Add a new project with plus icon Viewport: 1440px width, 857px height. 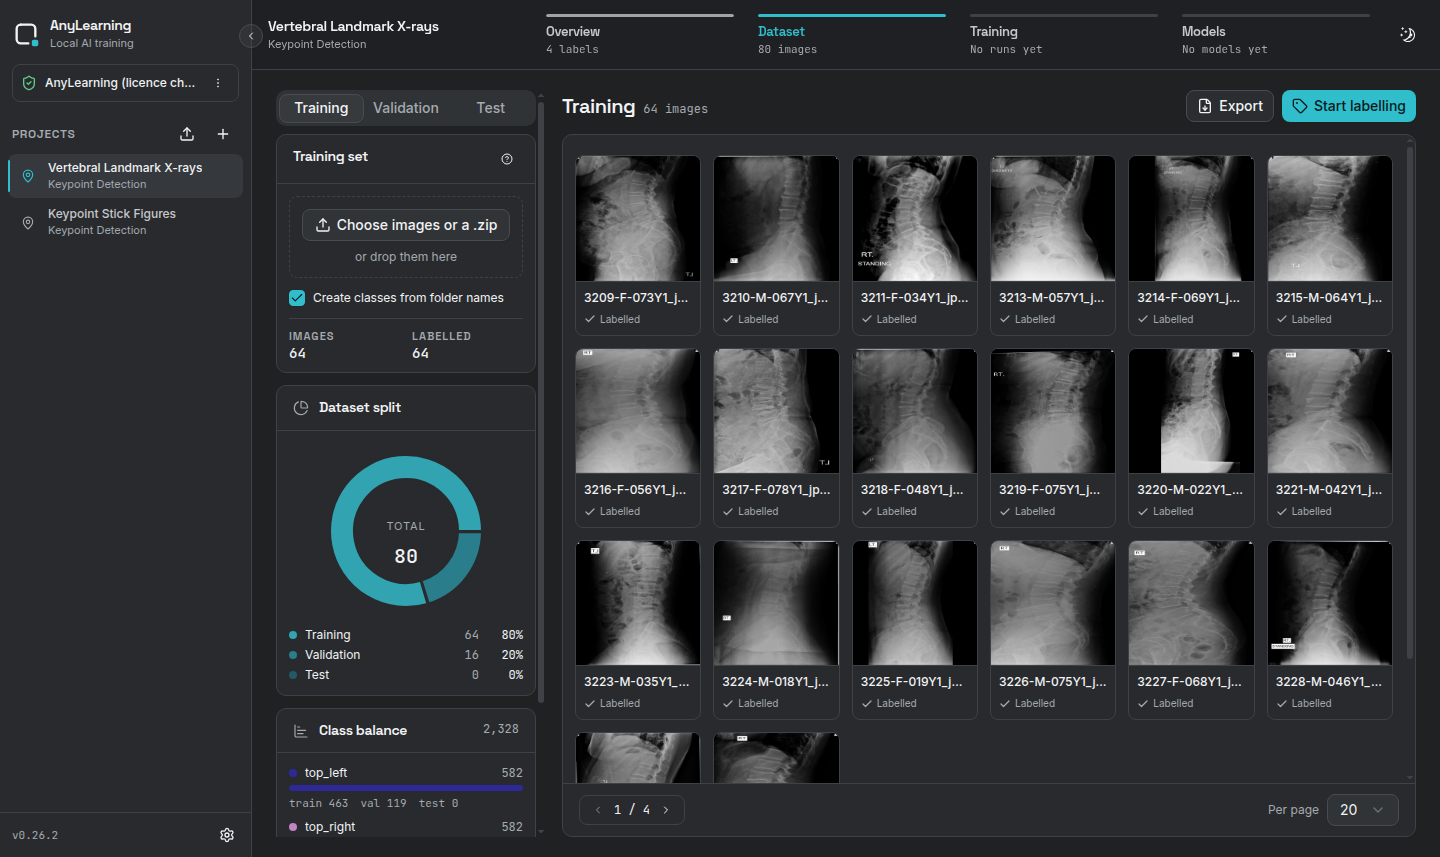click(223, 134)
